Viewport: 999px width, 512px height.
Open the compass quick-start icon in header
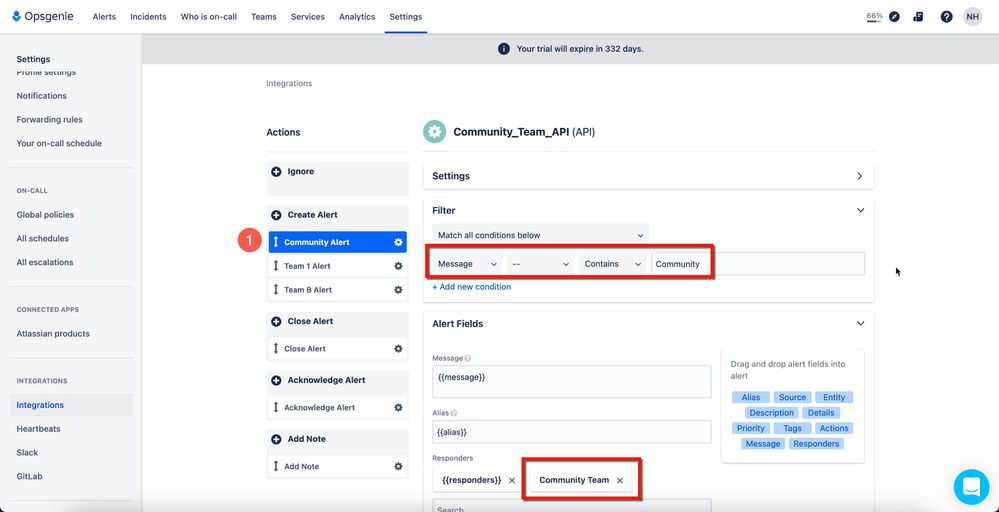coord(895,17)
